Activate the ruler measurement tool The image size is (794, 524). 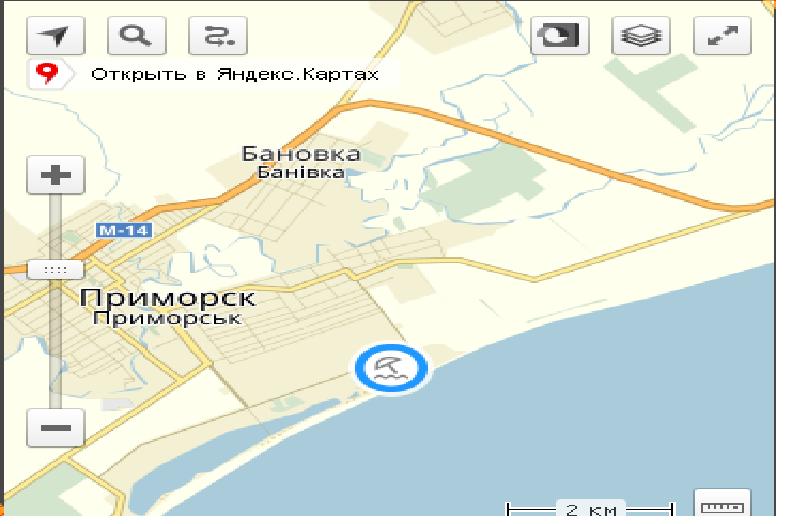tap(722, 505)
